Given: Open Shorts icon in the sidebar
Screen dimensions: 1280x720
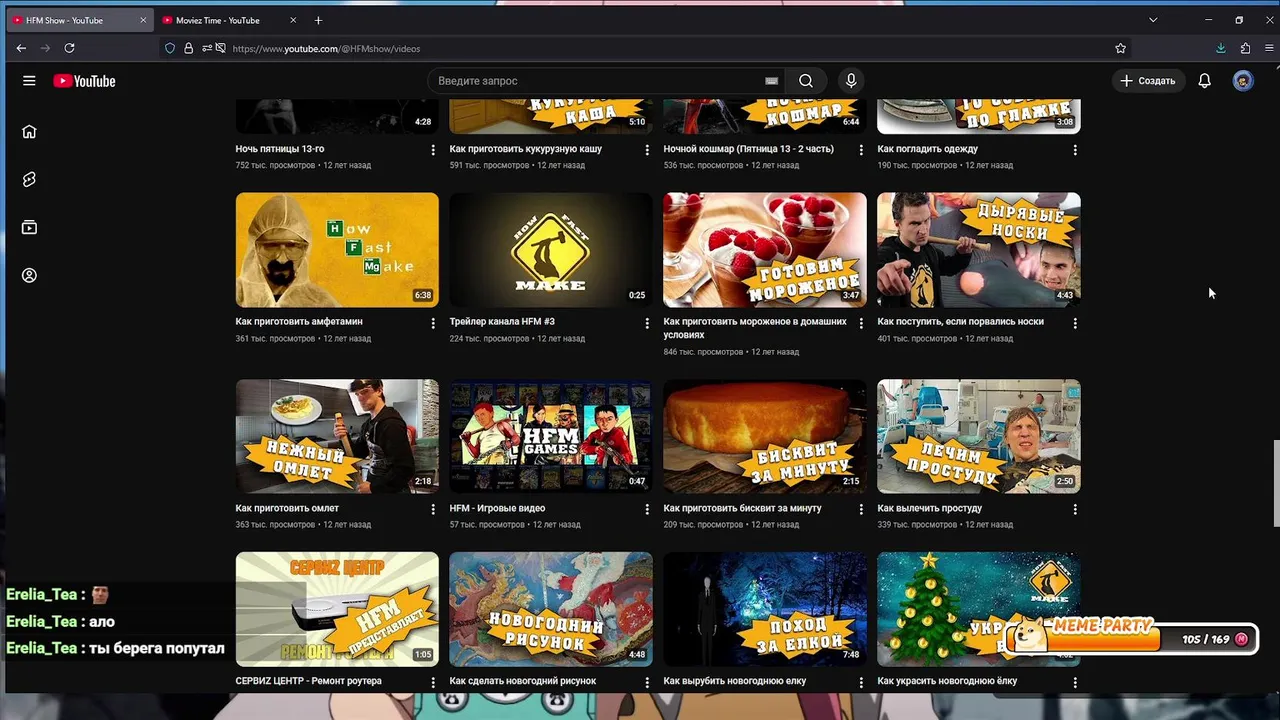Looking at the screenshot, I should coord(29,179).
